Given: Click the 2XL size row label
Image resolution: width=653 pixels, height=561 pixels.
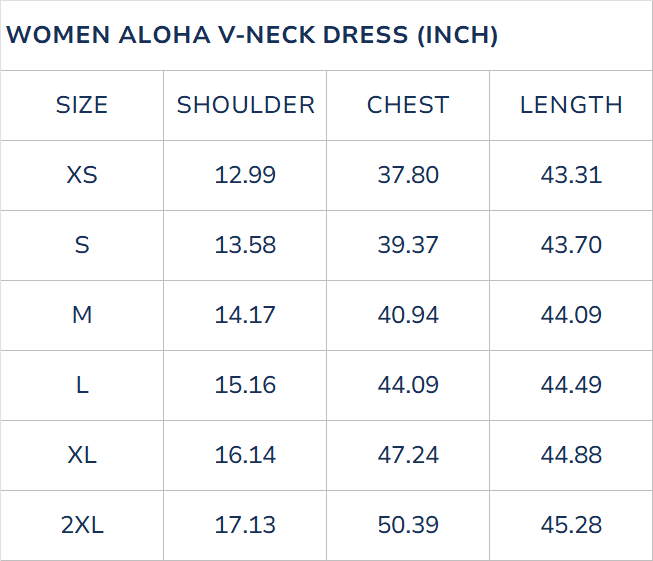Looking at the screenshot, I should pyautogui.click(x=82, y=525).
